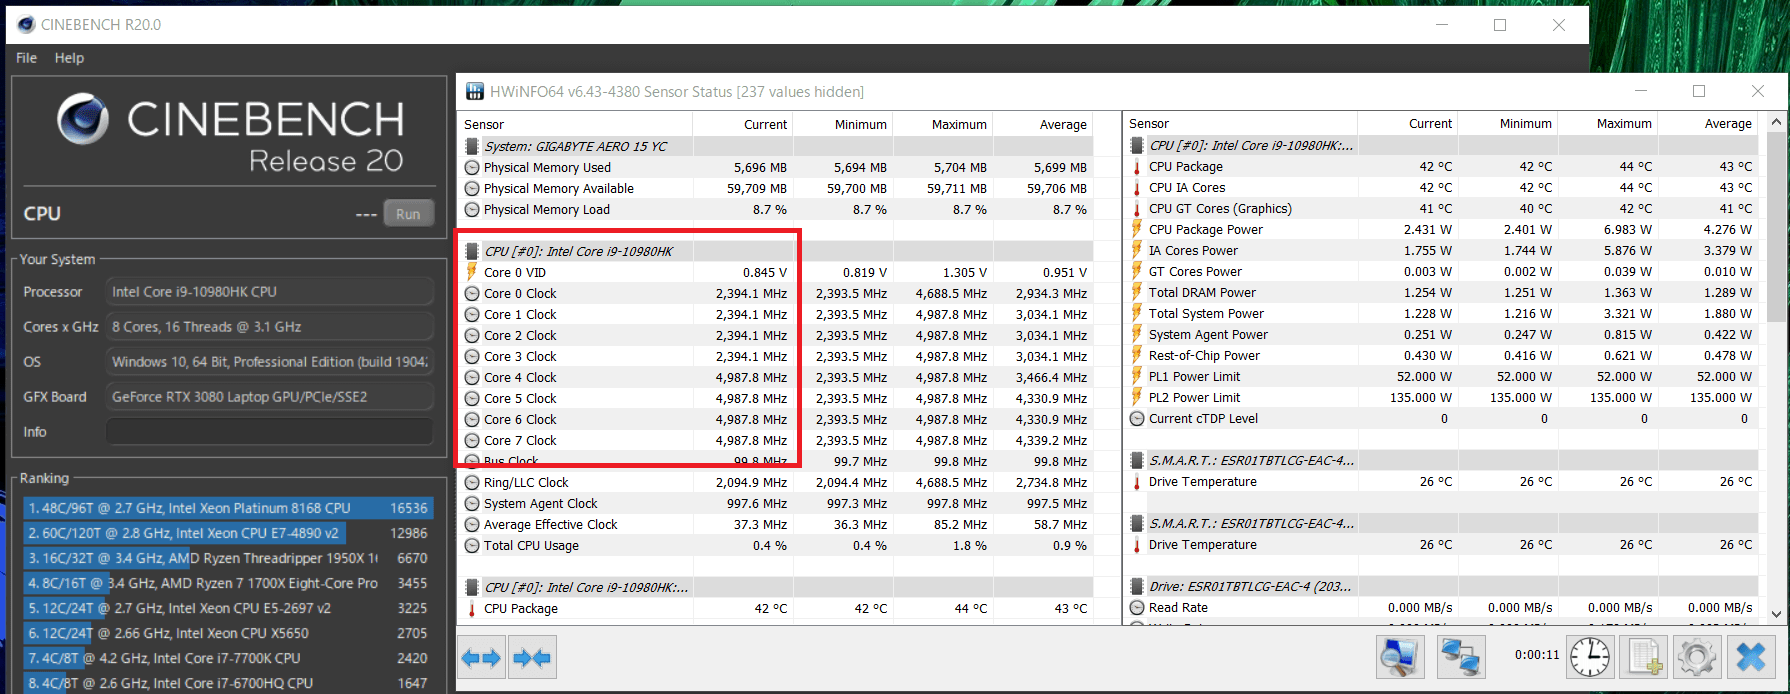This screenshot has width=1790, height=694.
Task: Select the Xeon CPU E7-4890 v2 ranking entry
Action: click(x=228, y=533)
